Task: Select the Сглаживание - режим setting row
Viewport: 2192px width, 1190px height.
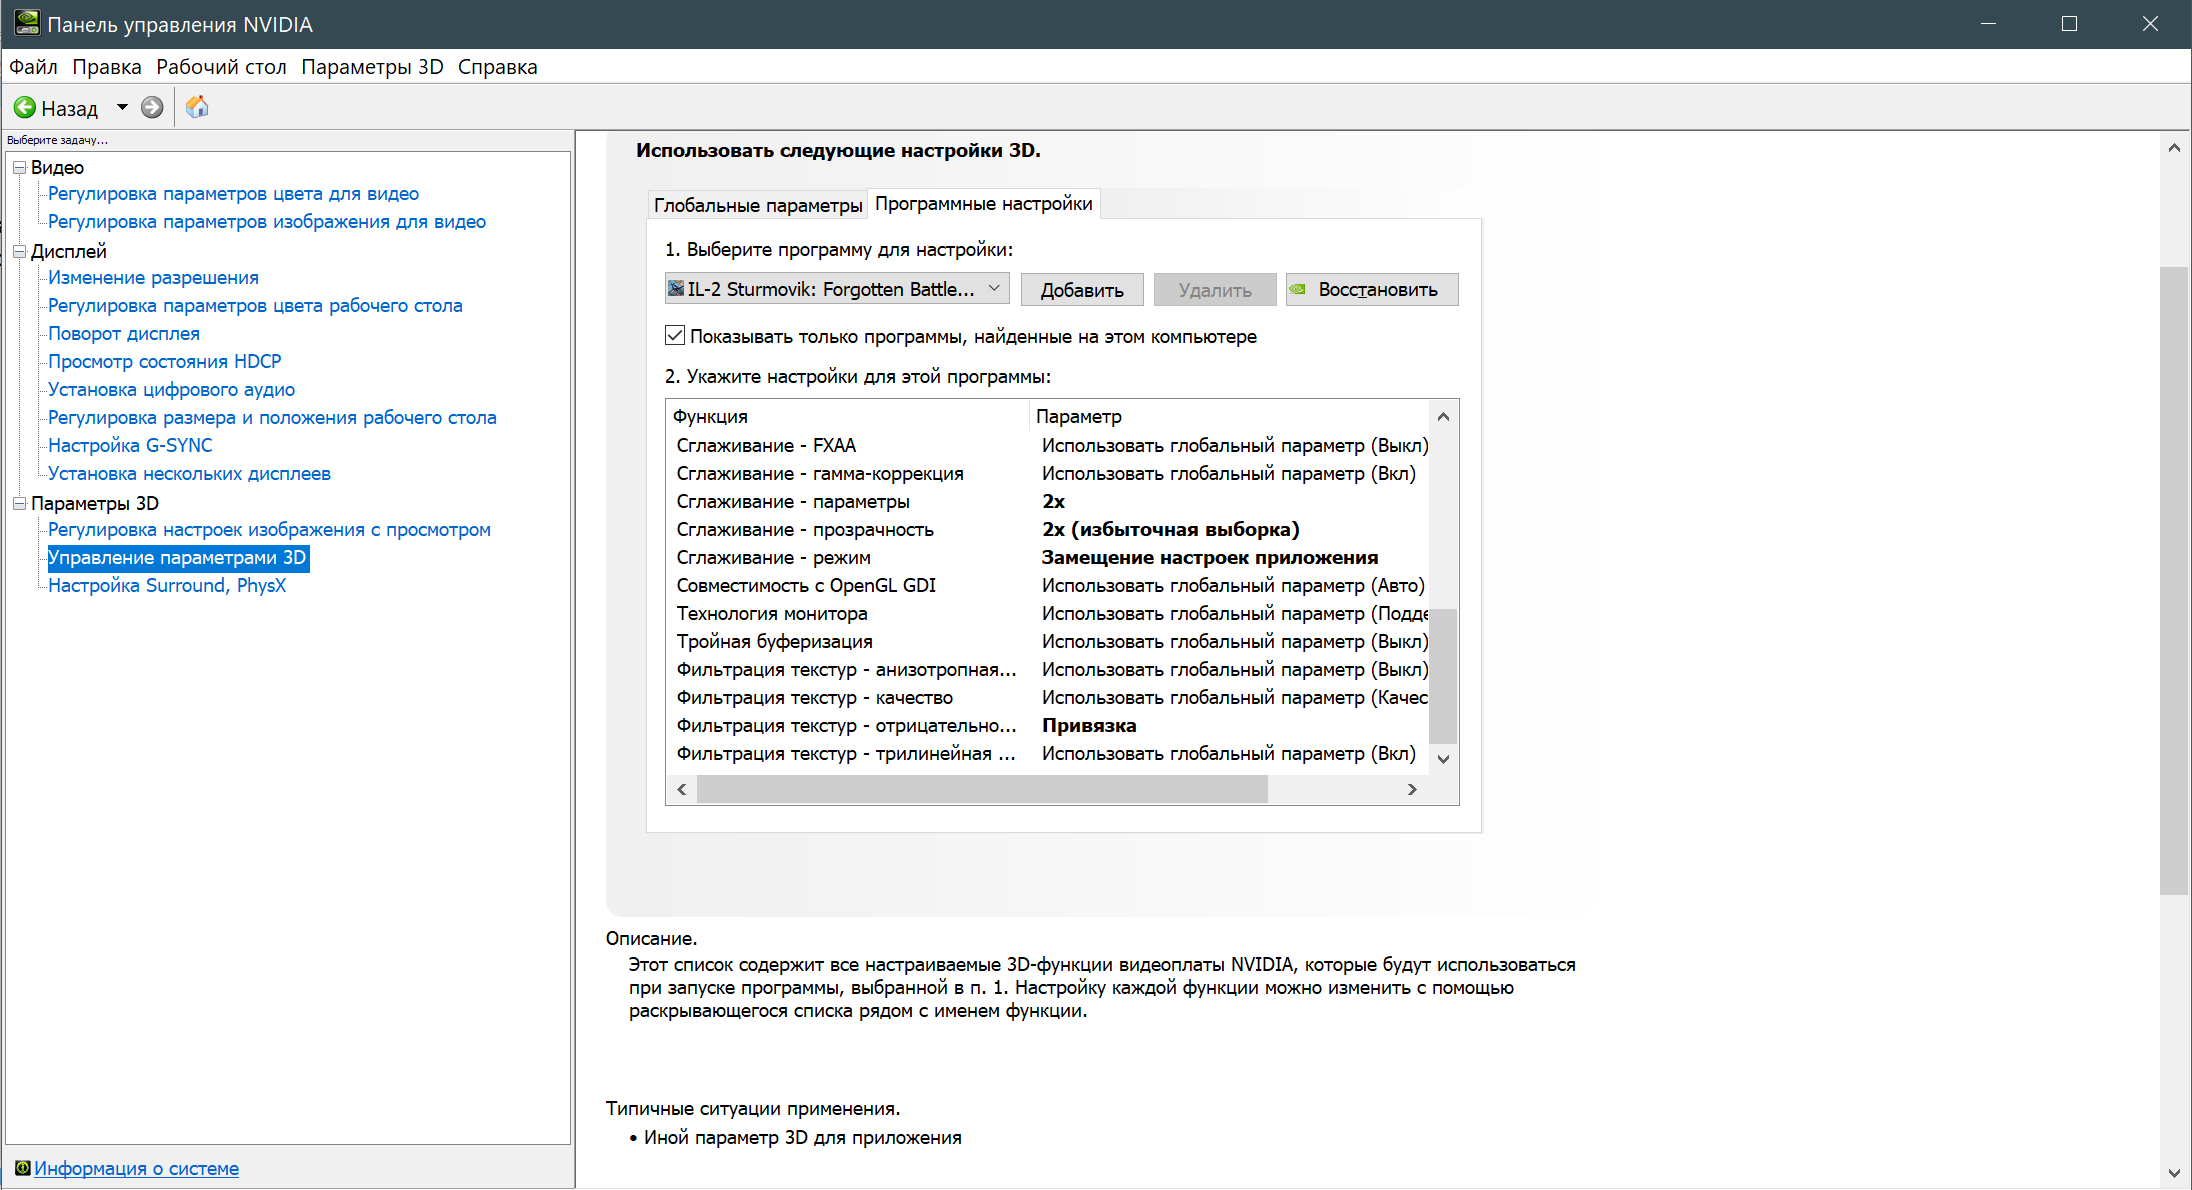Action: (x=773, y=558)
